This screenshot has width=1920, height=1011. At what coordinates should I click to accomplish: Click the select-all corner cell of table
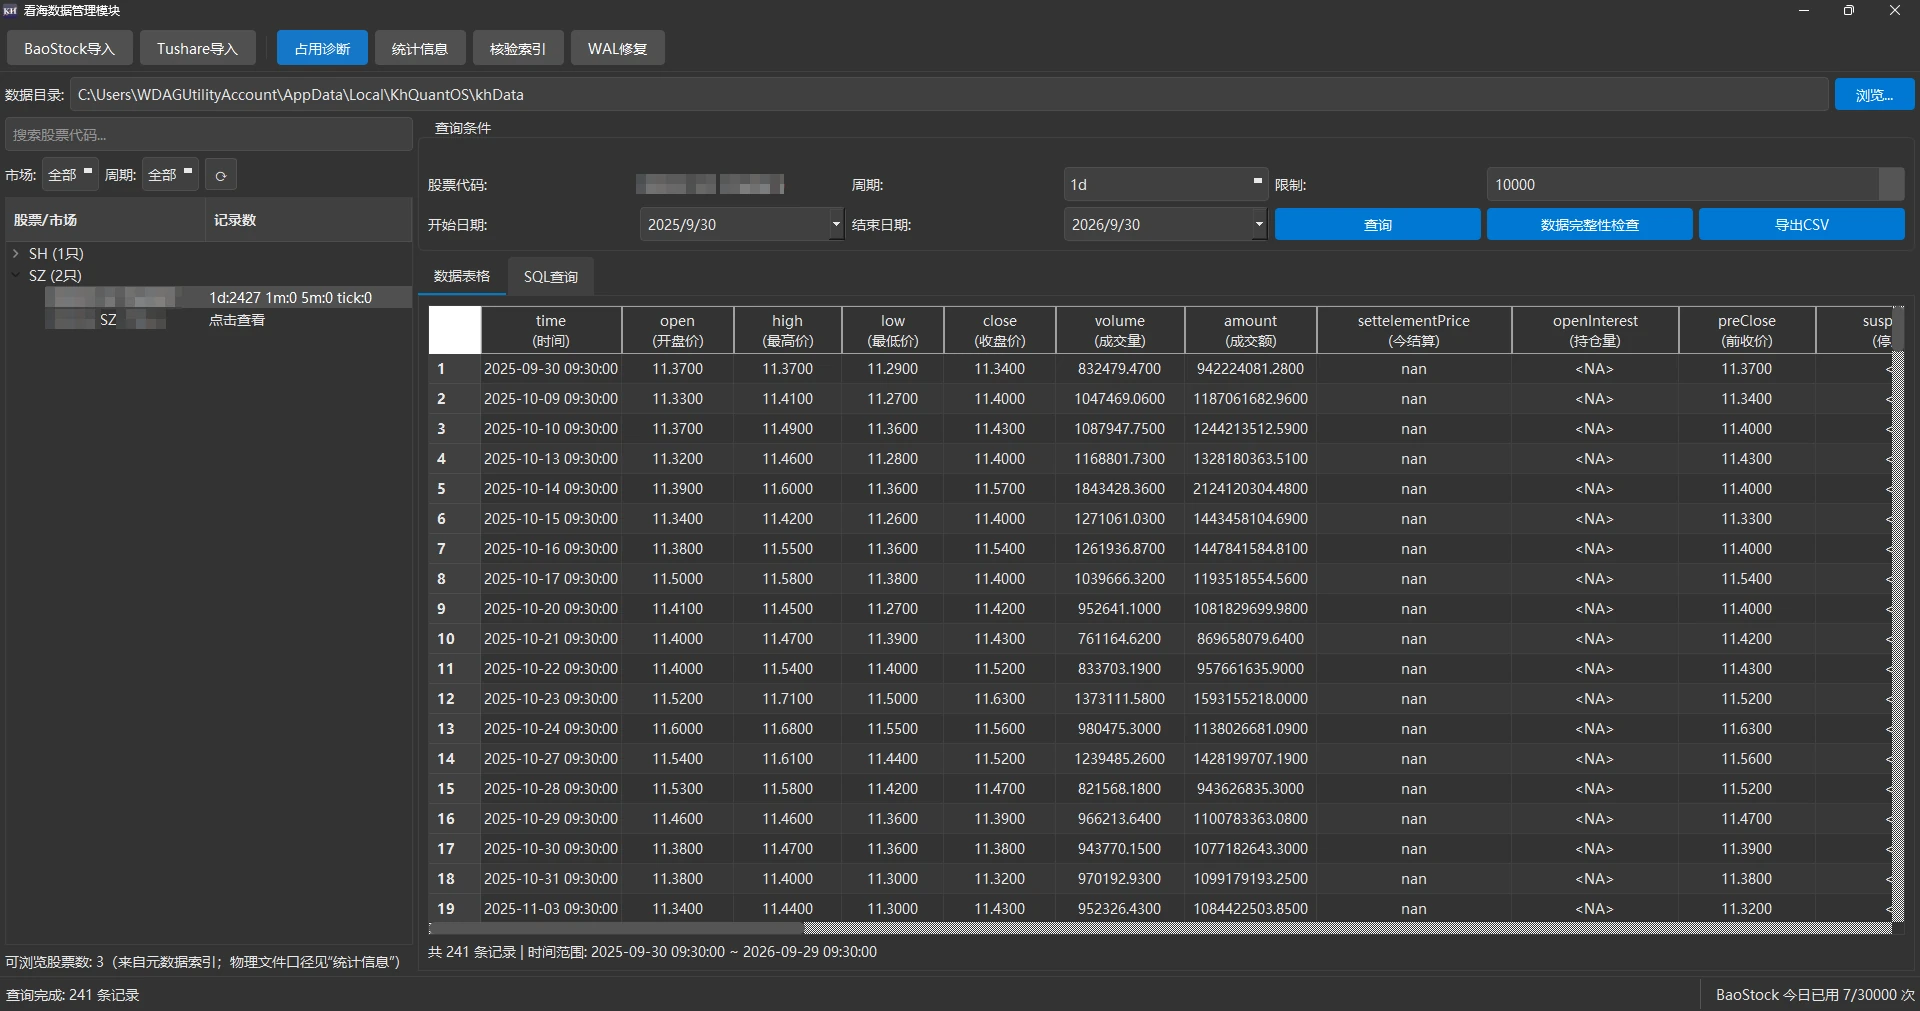click(455, 330)
